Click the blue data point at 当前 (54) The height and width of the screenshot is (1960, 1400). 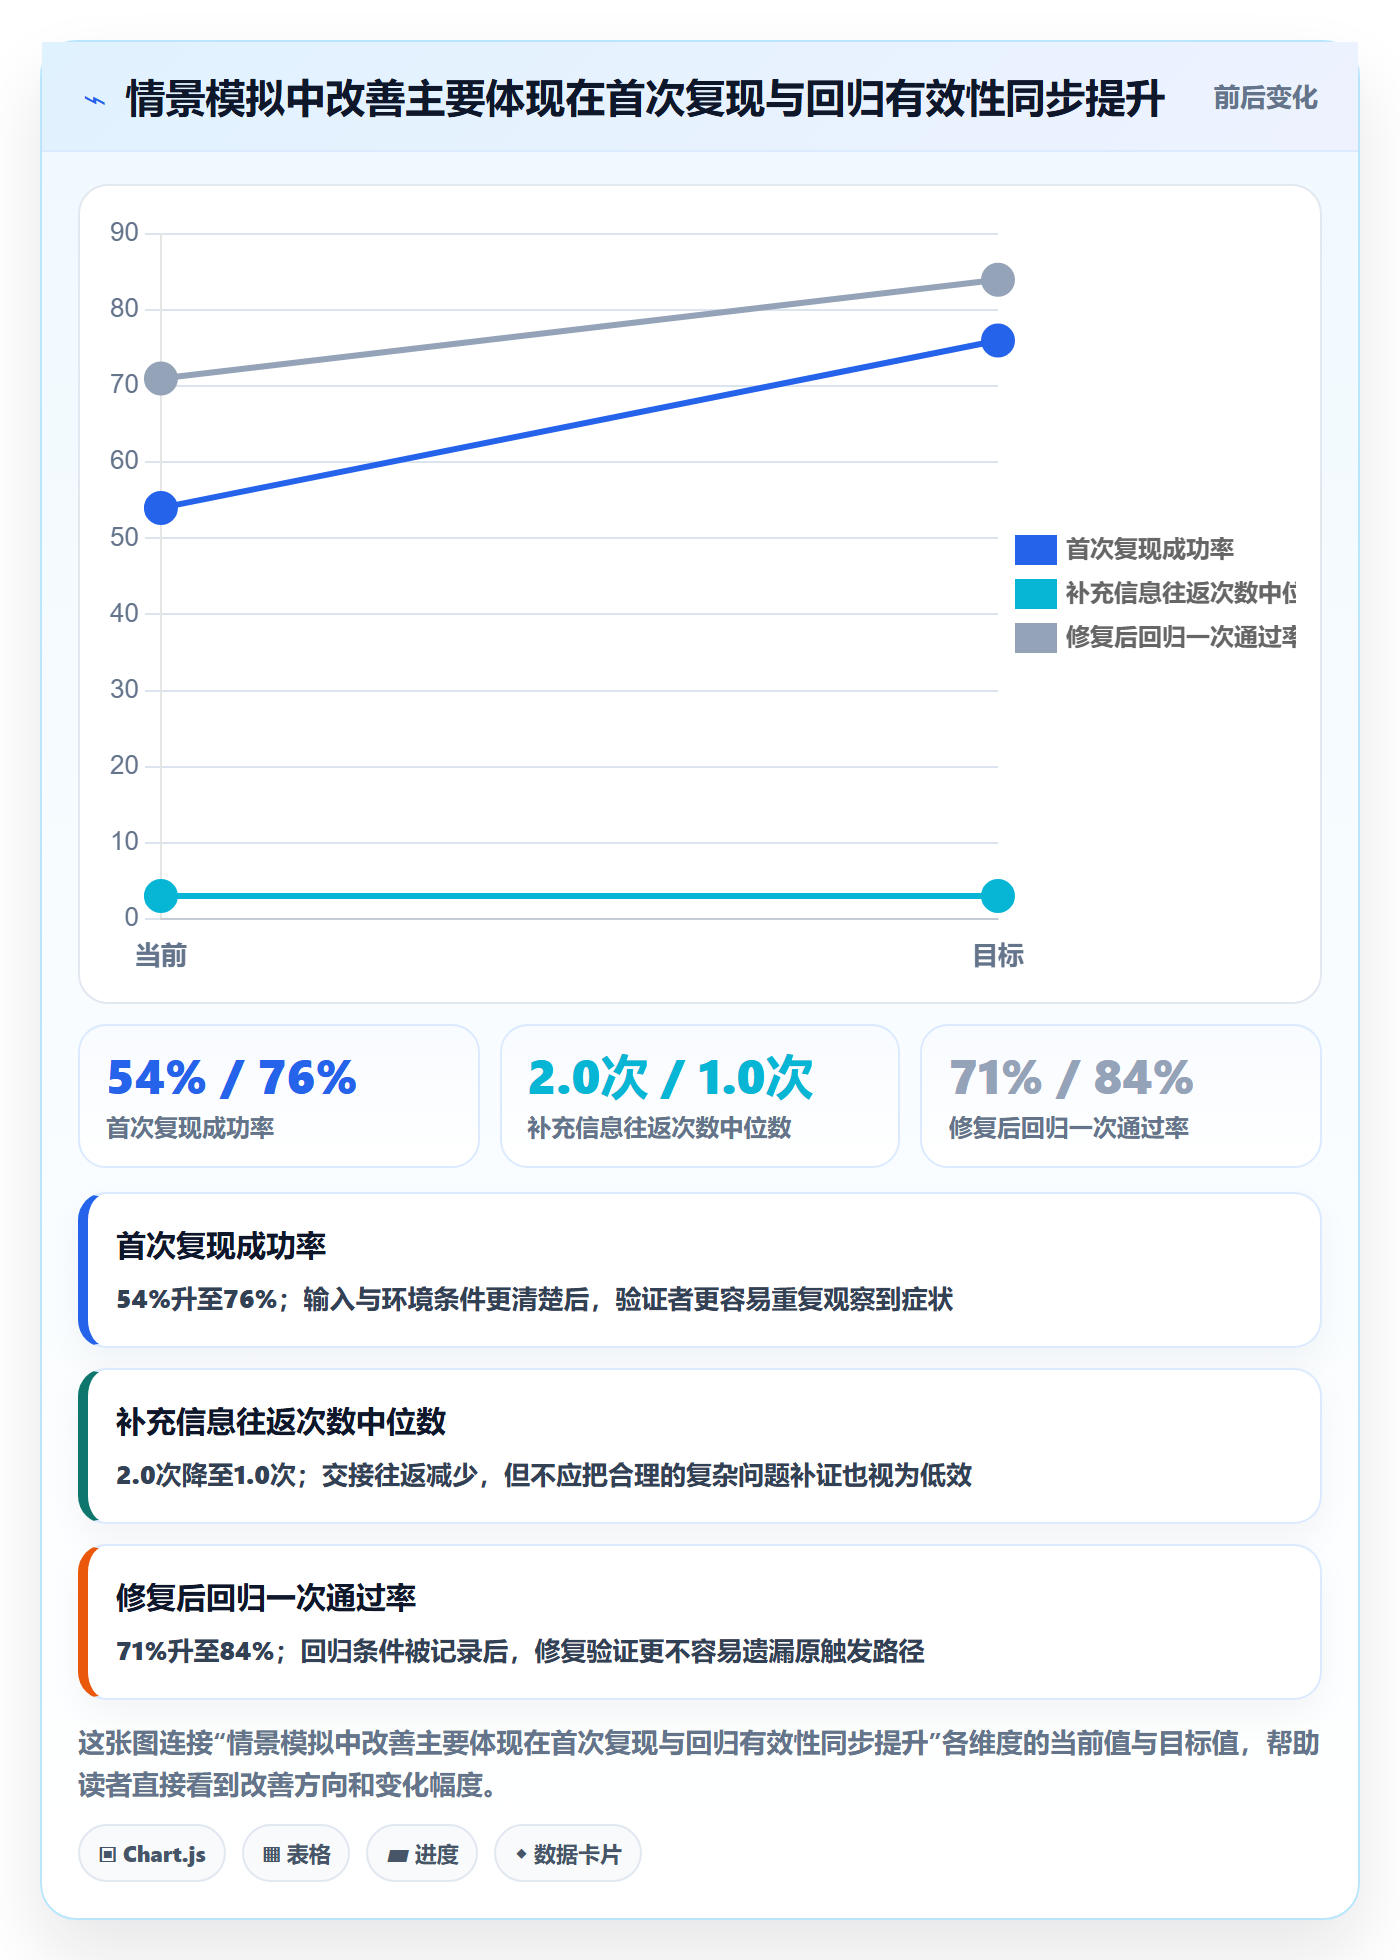[161, 508]
